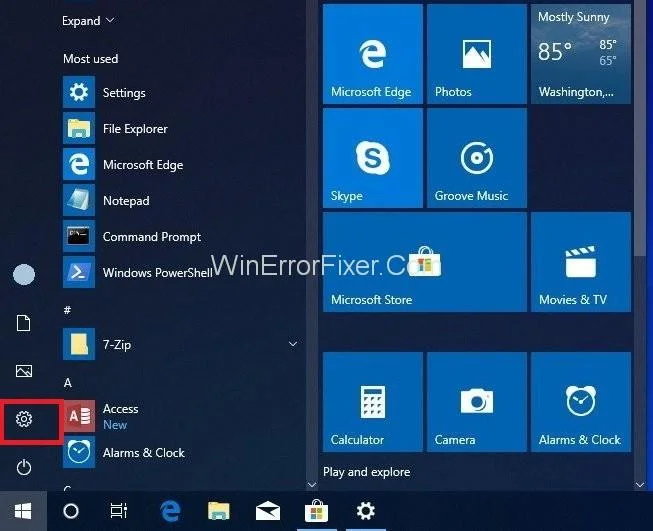Open Mail from the taskbar
The height and width of the screenshot is (531, 653).
267,511
